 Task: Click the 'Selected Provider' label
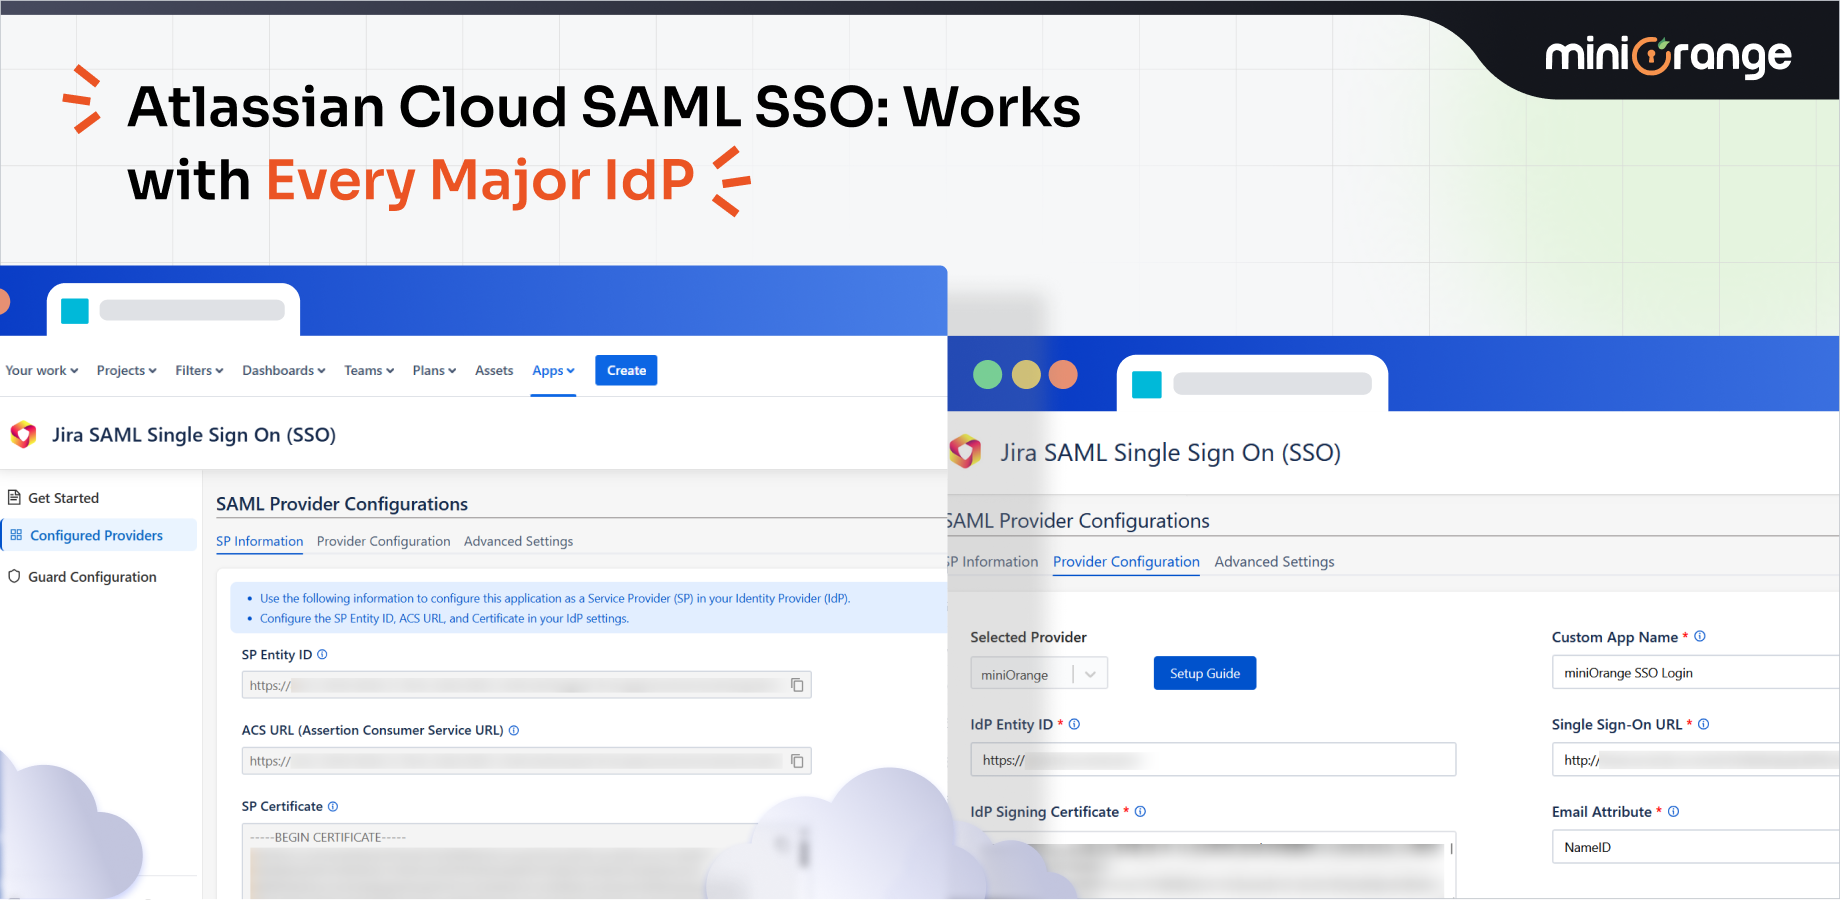[1028, 637]
